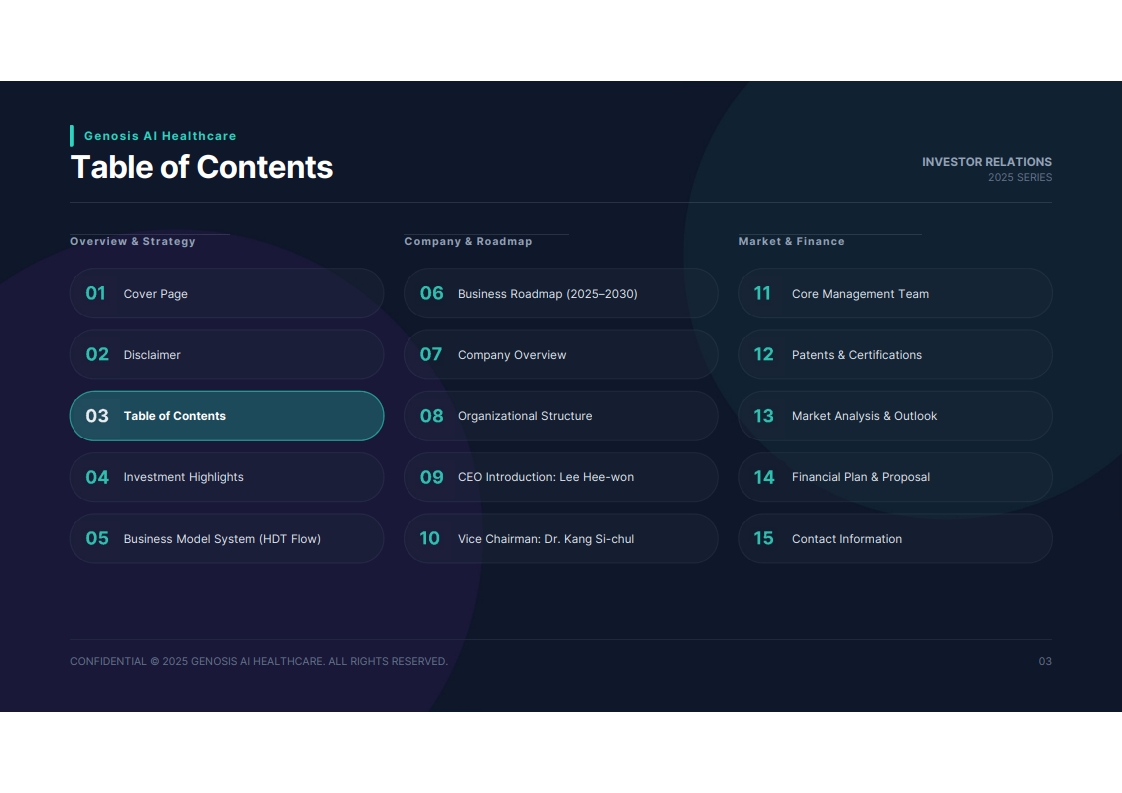Jump to 09 CEO Introduction: Lee Hee-won
Viewport: 1122px width, 793px height.
pyautogui.click(x=561, y=477)
